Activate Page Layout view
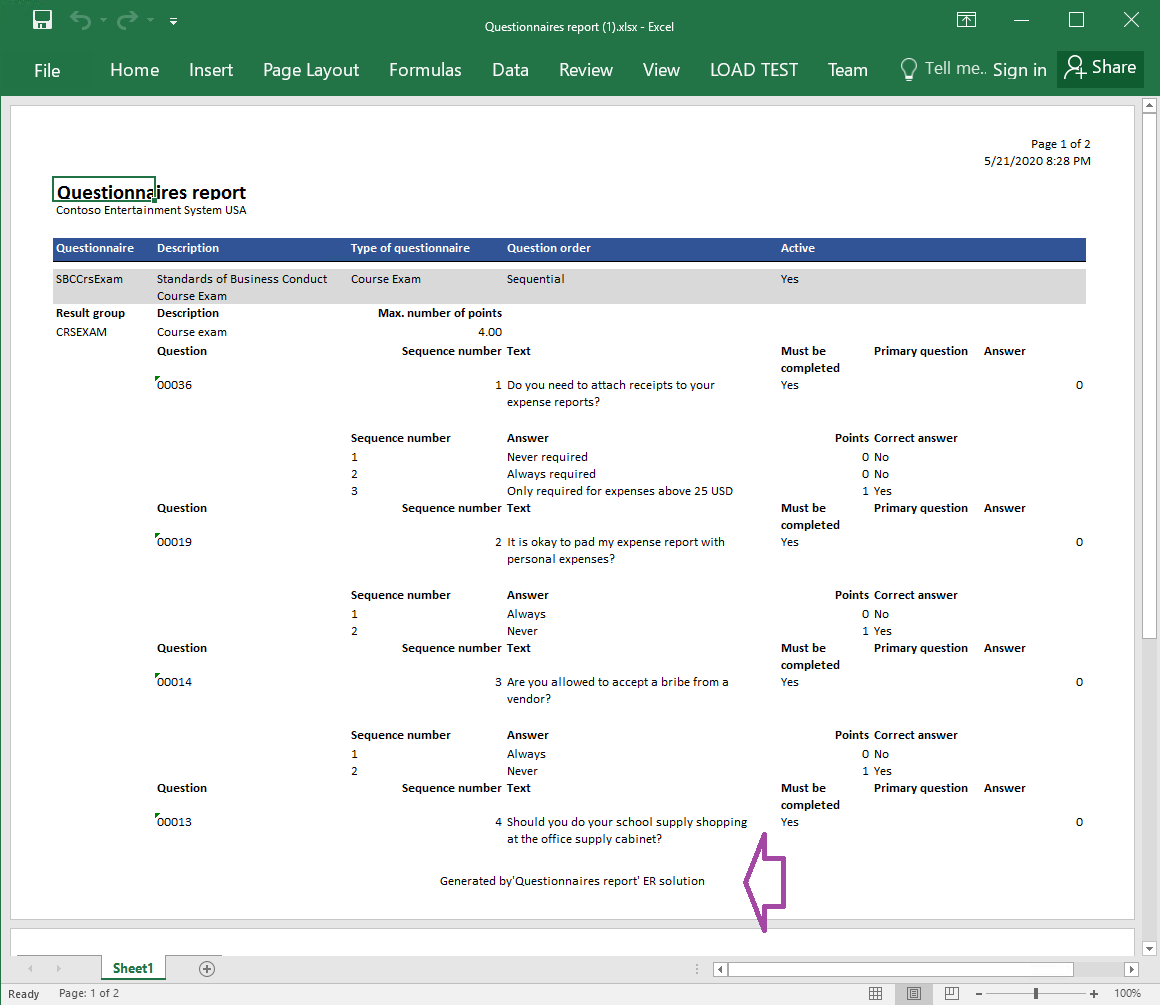Image resolution: width=1160 pixels, height=1005 pixels. (913, 994)
